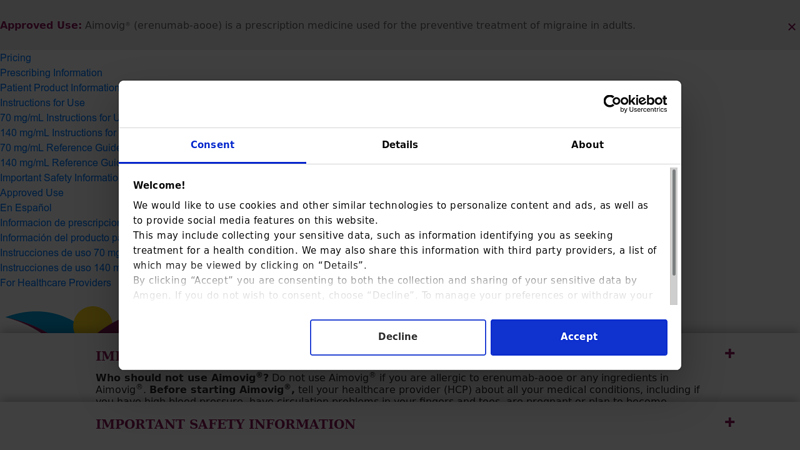
Task: Open Prescribing Information link
Action: point(51,73)
